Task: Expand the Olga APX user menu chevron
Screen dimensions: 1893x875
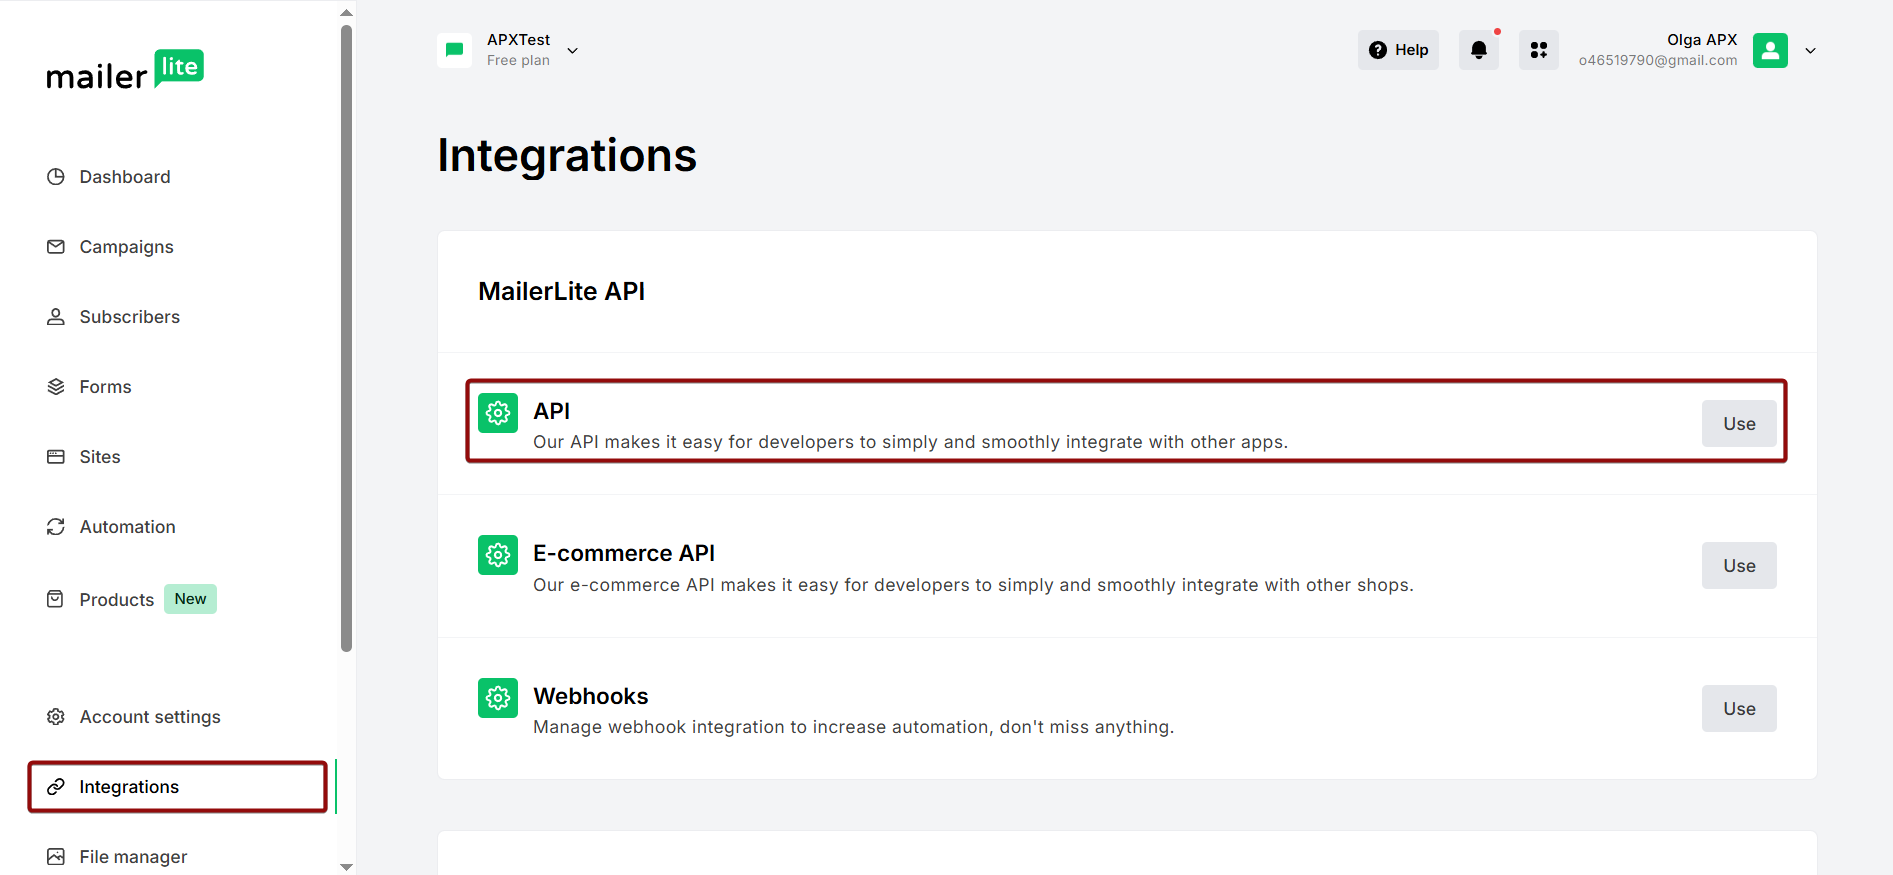Action: [x=1810, y=51]
